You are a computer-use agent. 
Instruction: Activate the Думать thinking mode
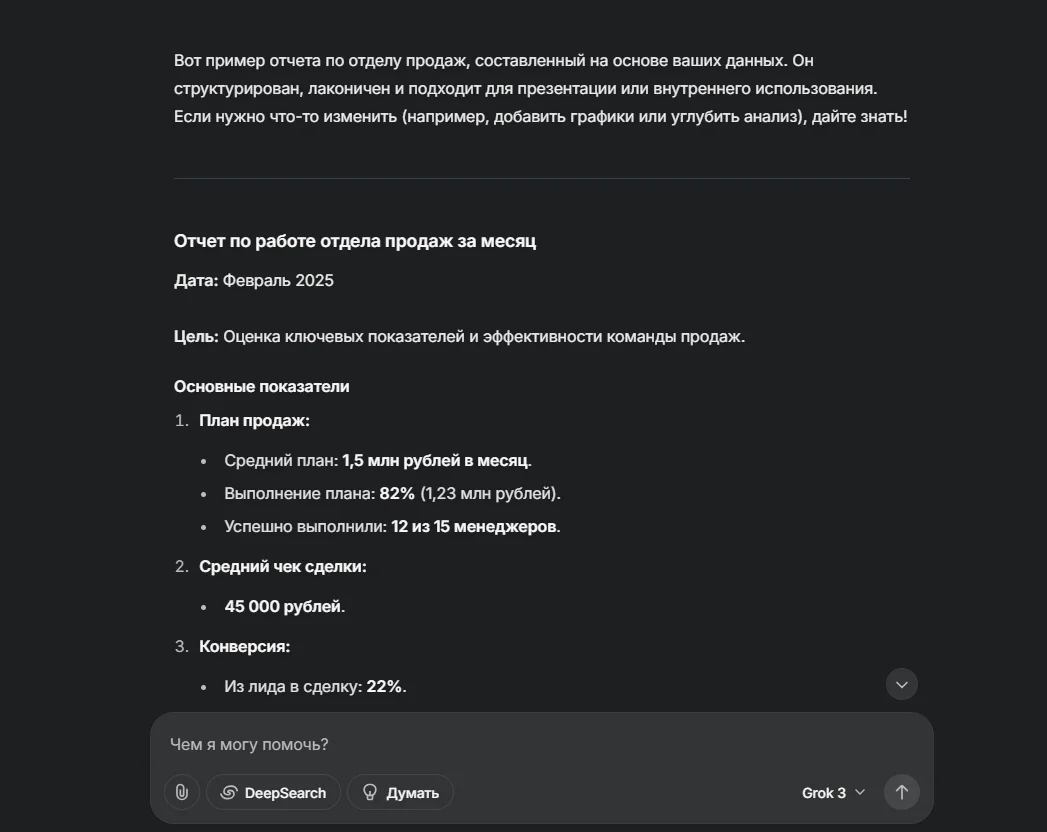click(x=399, y=792)
